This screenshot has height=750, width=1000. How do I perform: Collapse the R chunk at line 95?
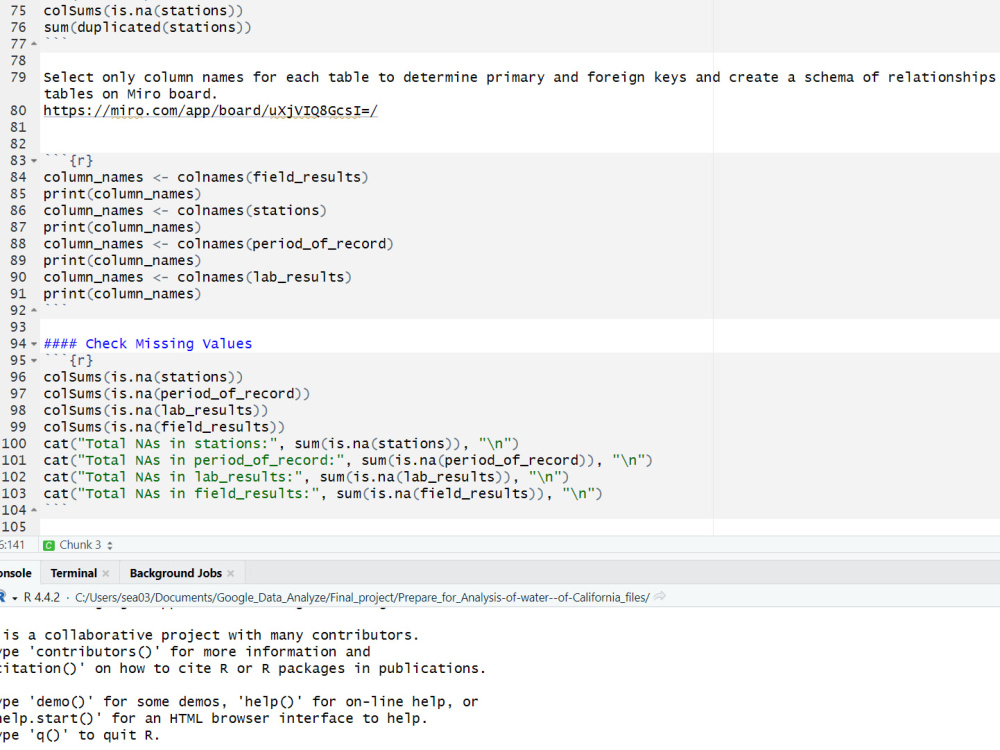(x=34, y=360)
